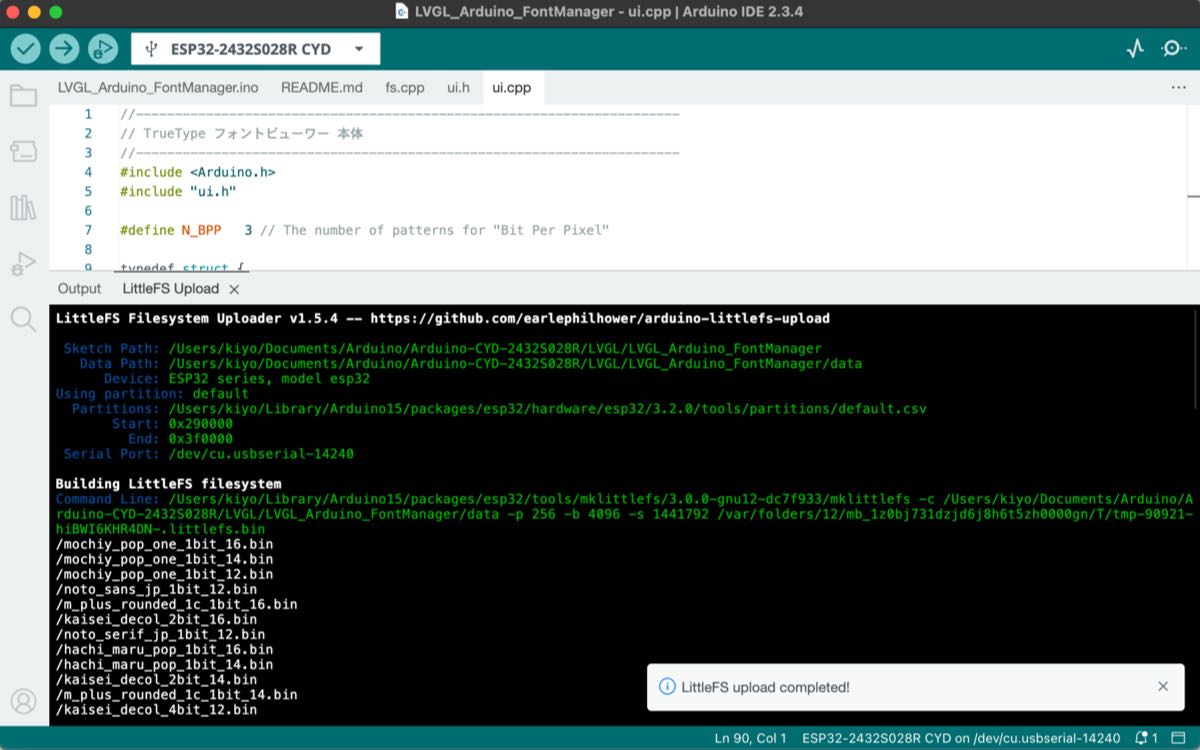Close the LittleFS Upload panel tab
The width and height of the screenshot is (1200, 750).
pos(234,289)
